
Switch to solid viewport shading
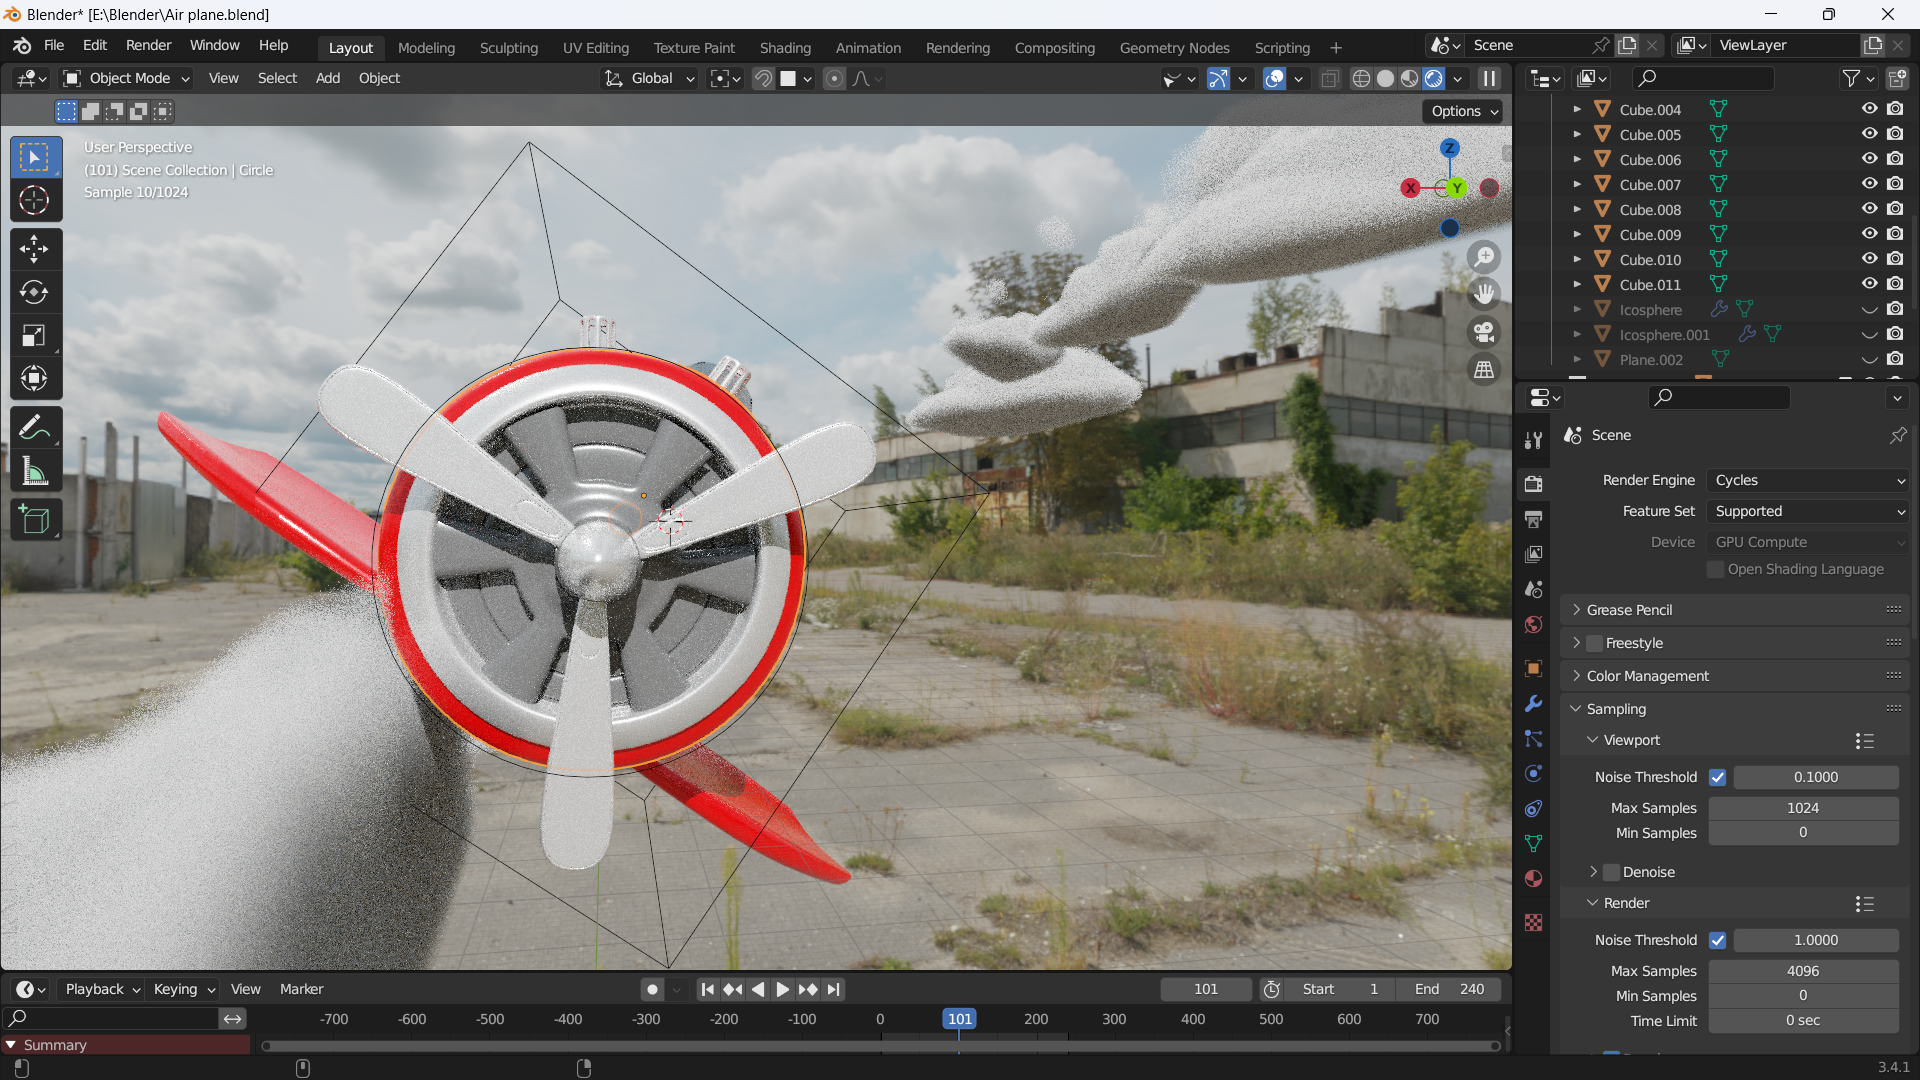1385,79
